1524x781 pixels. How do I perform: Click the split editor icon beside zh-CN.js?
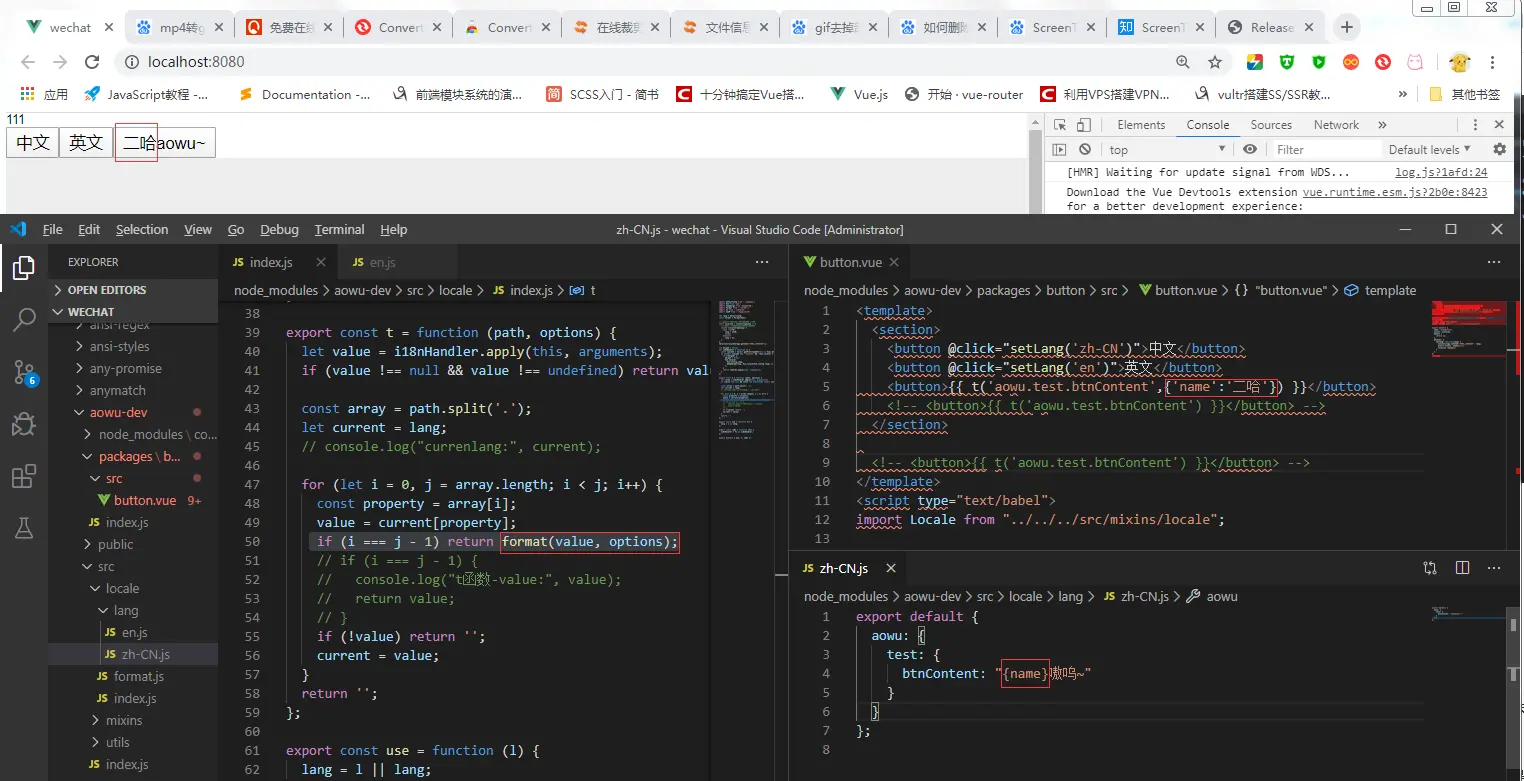[x=1462, y=568]
